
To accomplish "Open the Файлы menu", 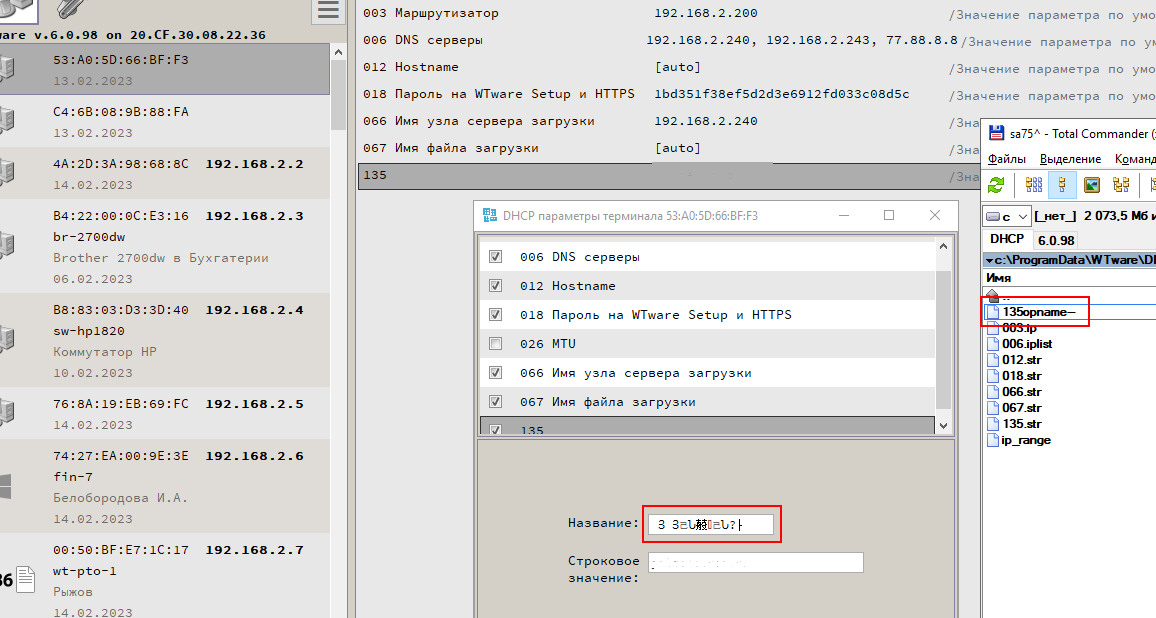I will (x=1006, y=159).
